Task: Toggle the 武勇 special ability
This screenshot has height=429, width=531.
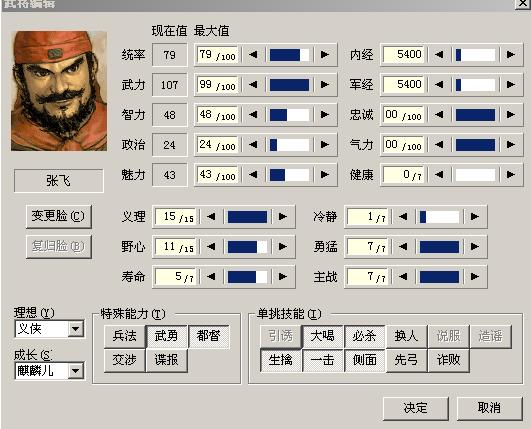Action: click(166, 336)
